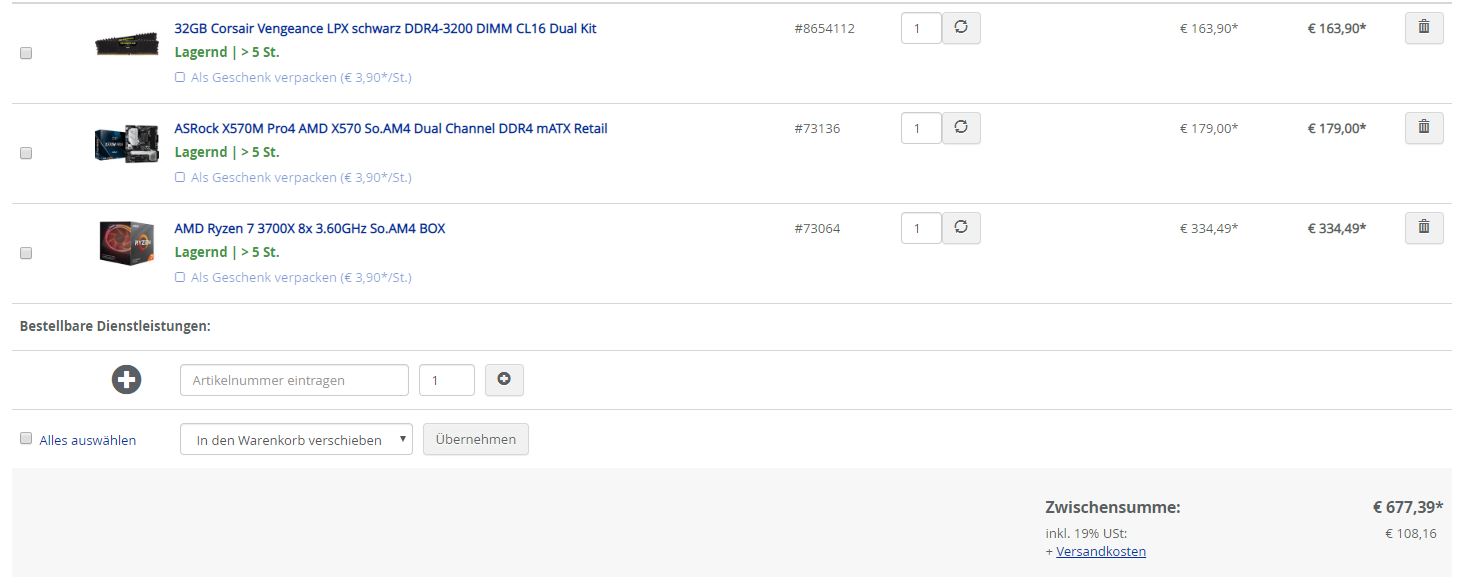
Task: Click the large dark plus circle icon
Action: point(127,380)
